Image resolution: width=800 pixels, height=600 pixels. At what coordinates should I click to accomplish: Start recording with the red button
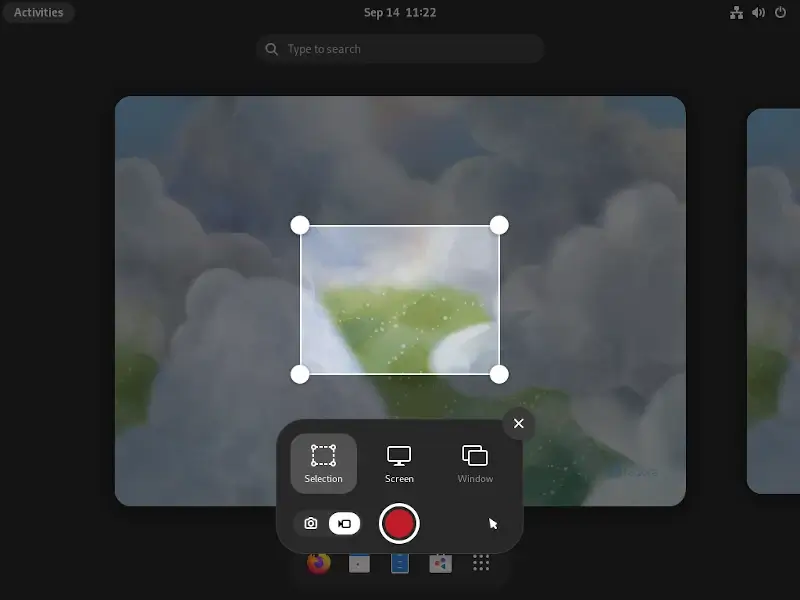click(399, 523)
